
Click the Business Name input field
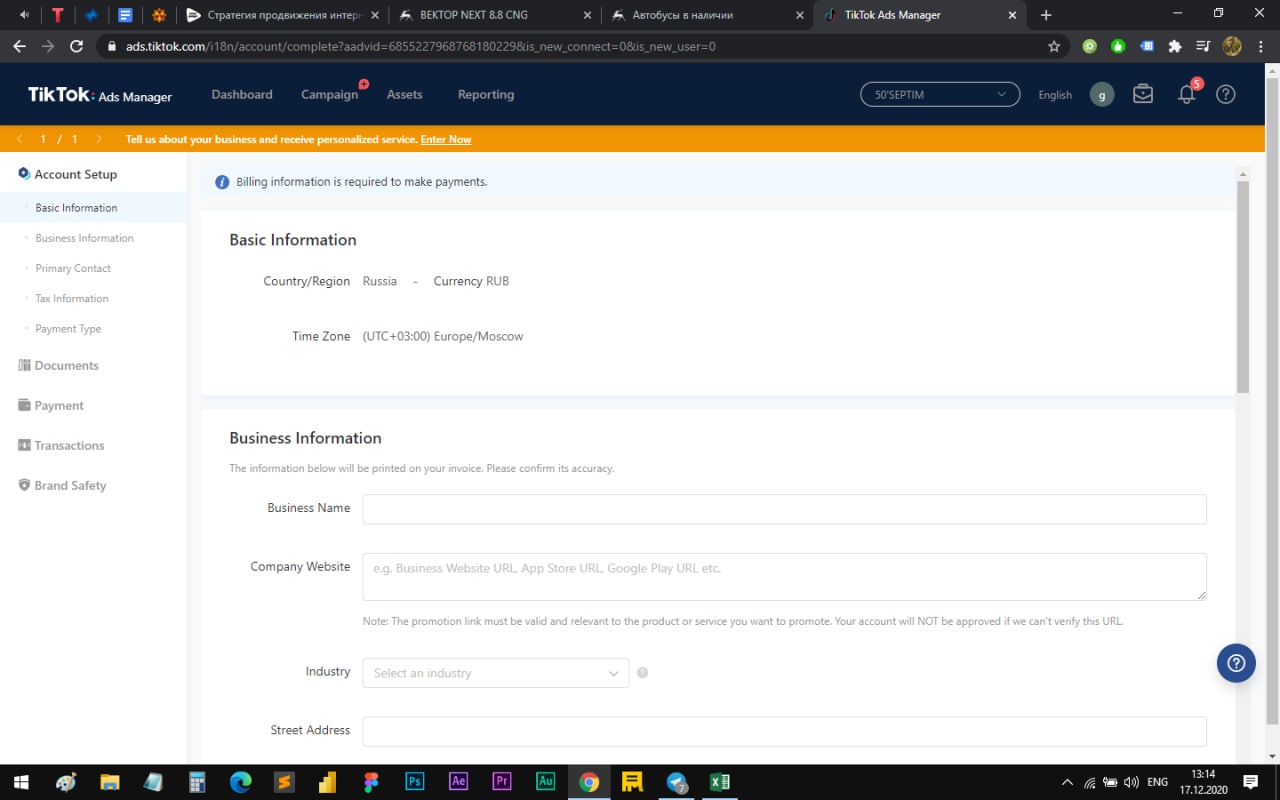click(784, 508)
